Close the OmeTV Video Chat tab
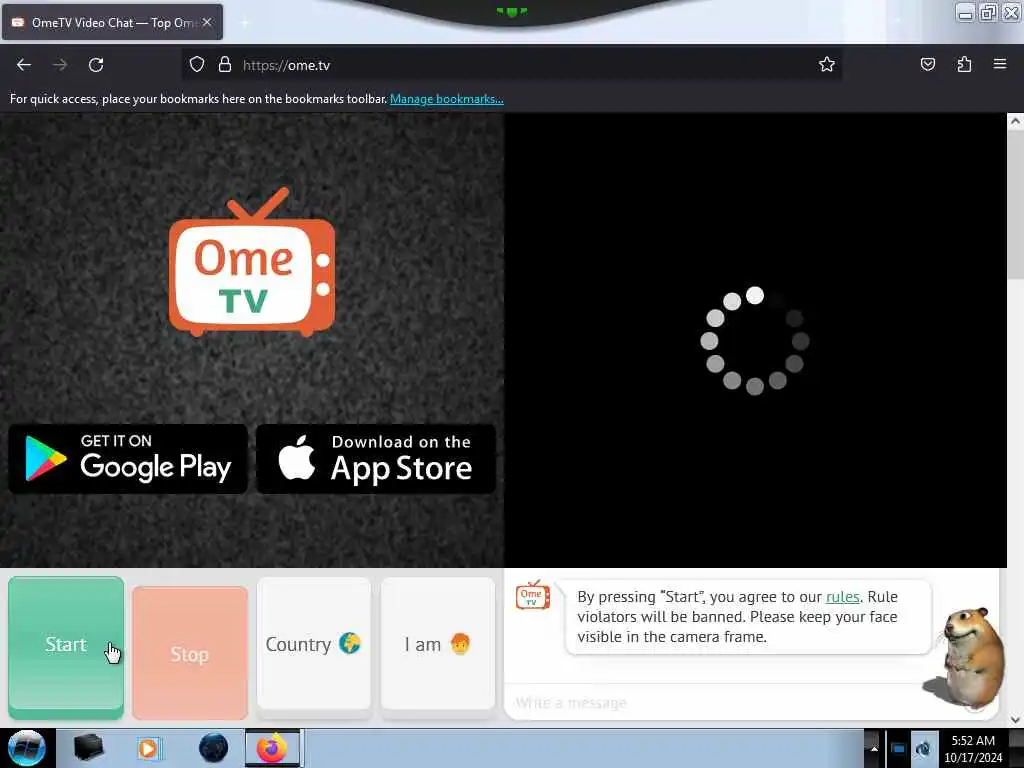The height and width of the screenshot is (768, 1024). tap(207, 22)
